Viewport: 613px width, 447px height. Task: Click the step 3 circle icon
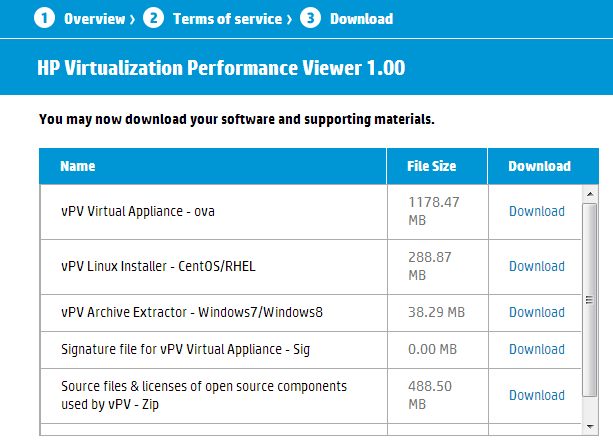tap(310, 18)
